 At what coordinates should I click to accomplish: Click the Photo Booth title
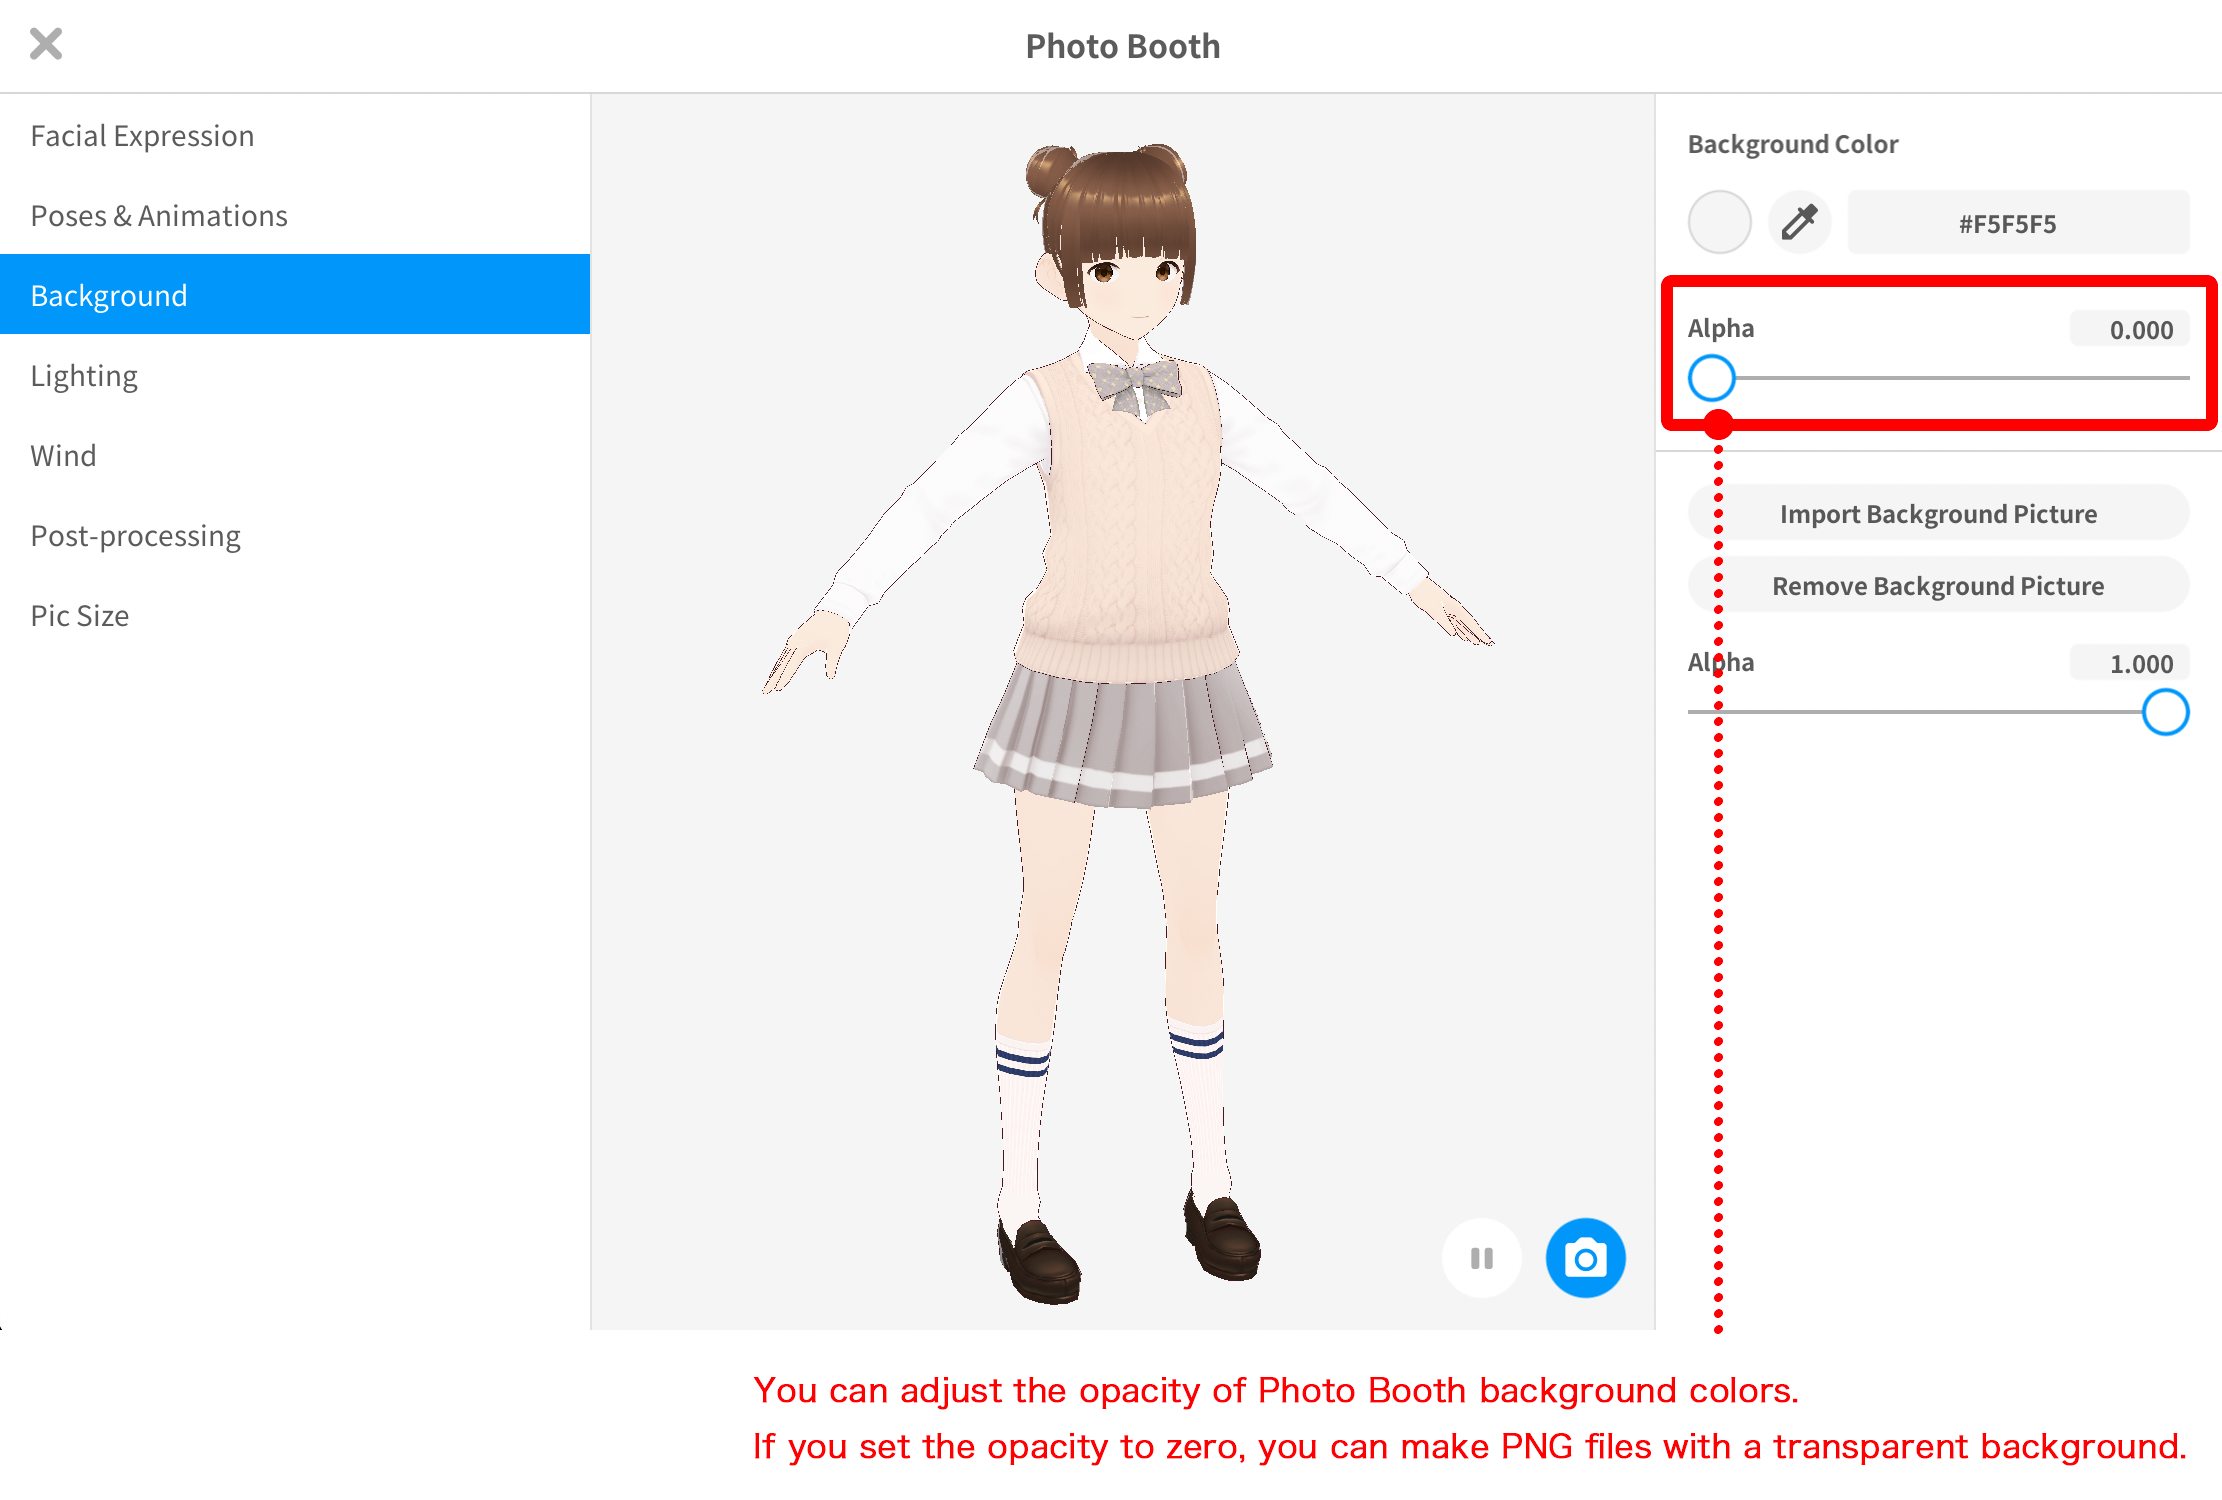(1123, 46)
